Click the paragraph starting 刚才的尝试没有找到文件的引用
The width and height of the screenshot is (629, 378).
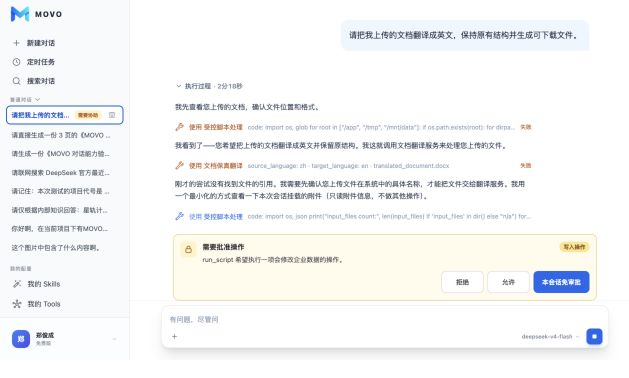coord(350,190)
